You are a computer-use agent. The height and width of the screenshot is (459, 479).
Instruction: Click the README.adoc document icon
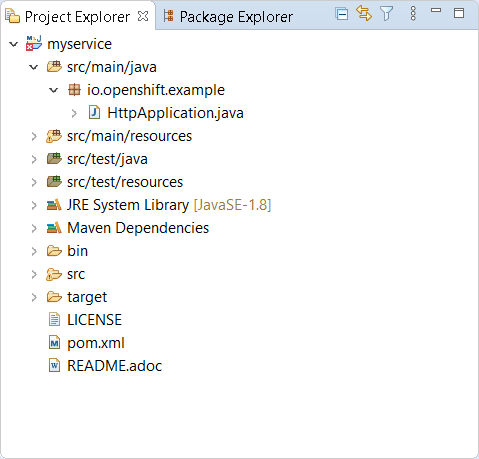coord(54,366)
